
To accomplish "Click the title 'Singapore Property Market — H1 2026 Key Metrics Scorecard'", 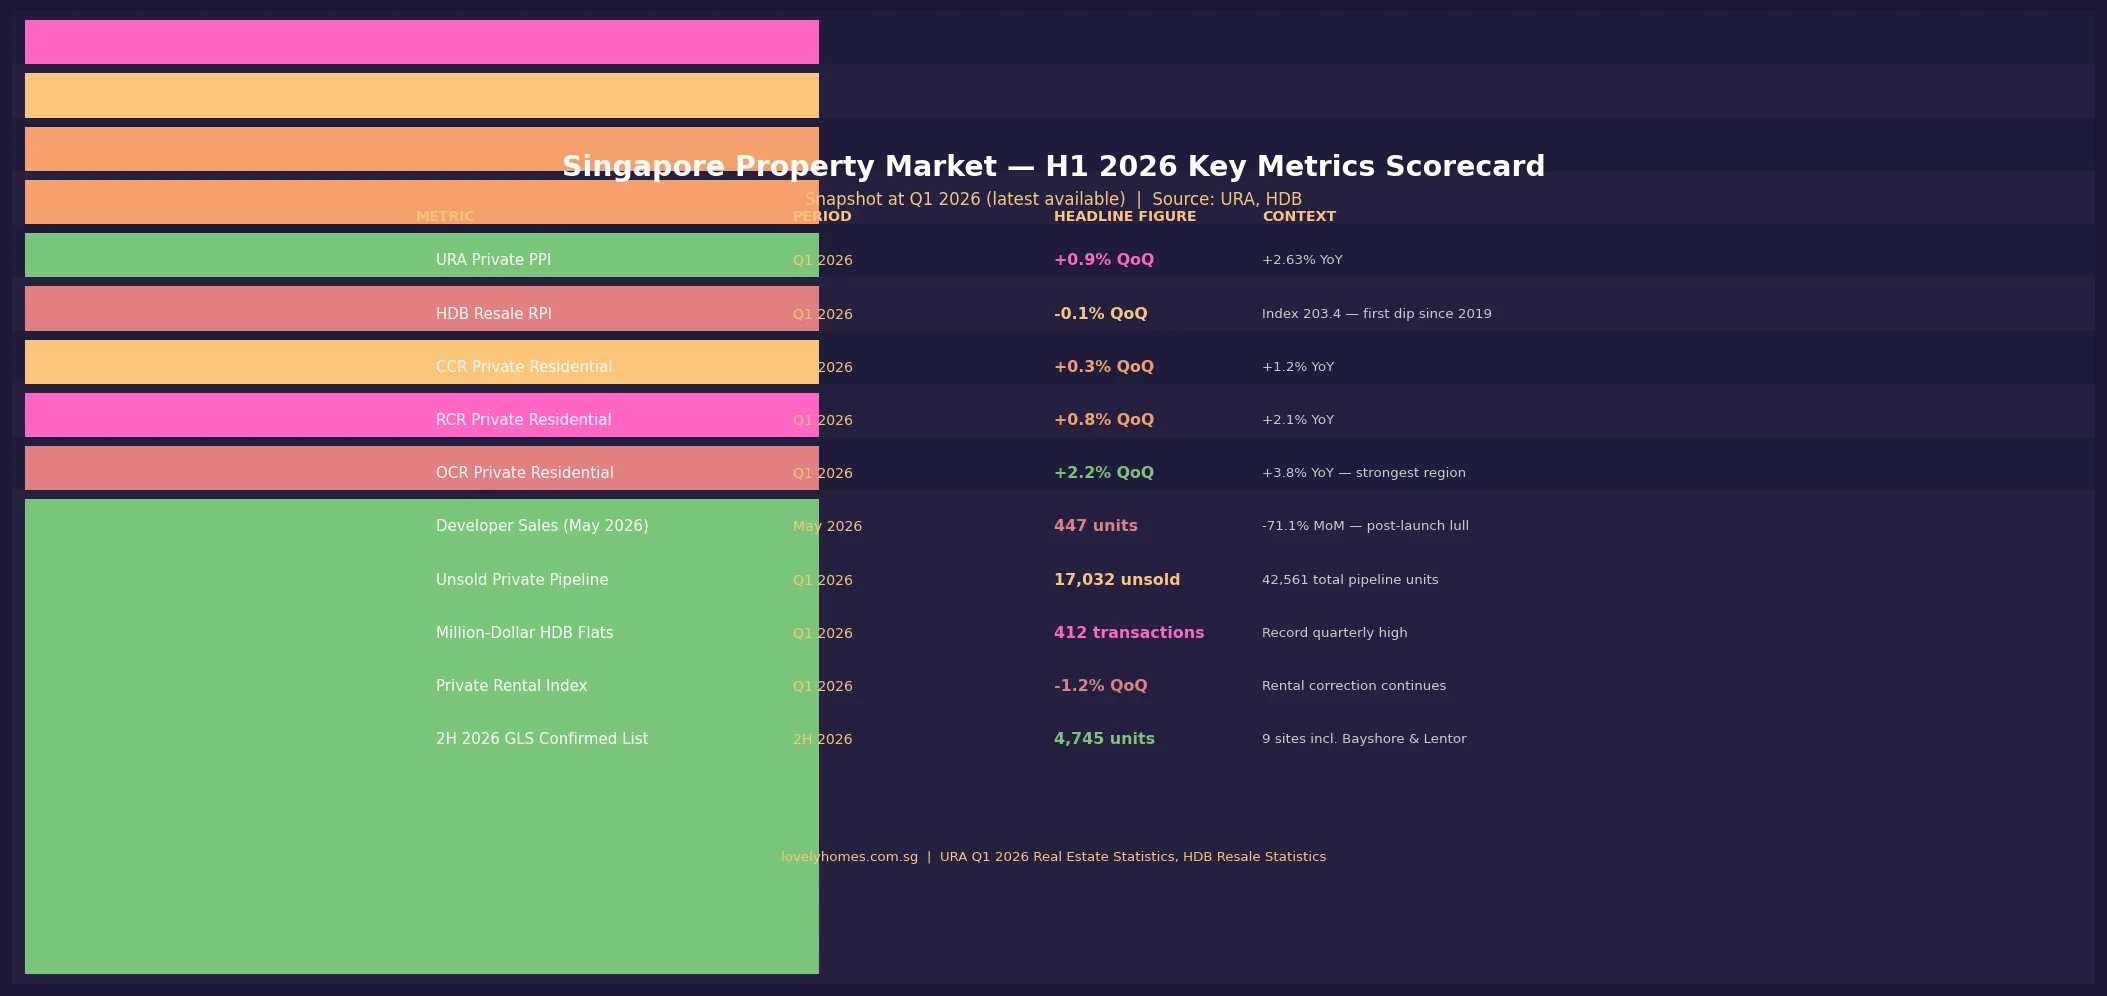I will pyautogui.click(x=1053, y=167).
